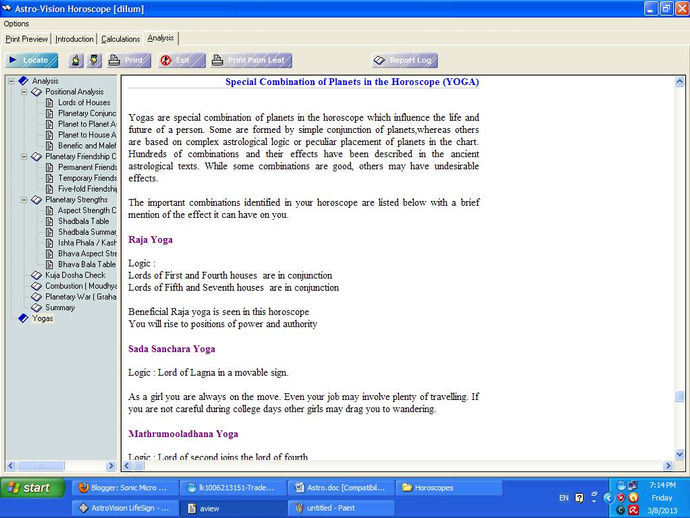
Task: Click the Mathrumooladhana Yoga heading
Action: click(x=183, y=434)
